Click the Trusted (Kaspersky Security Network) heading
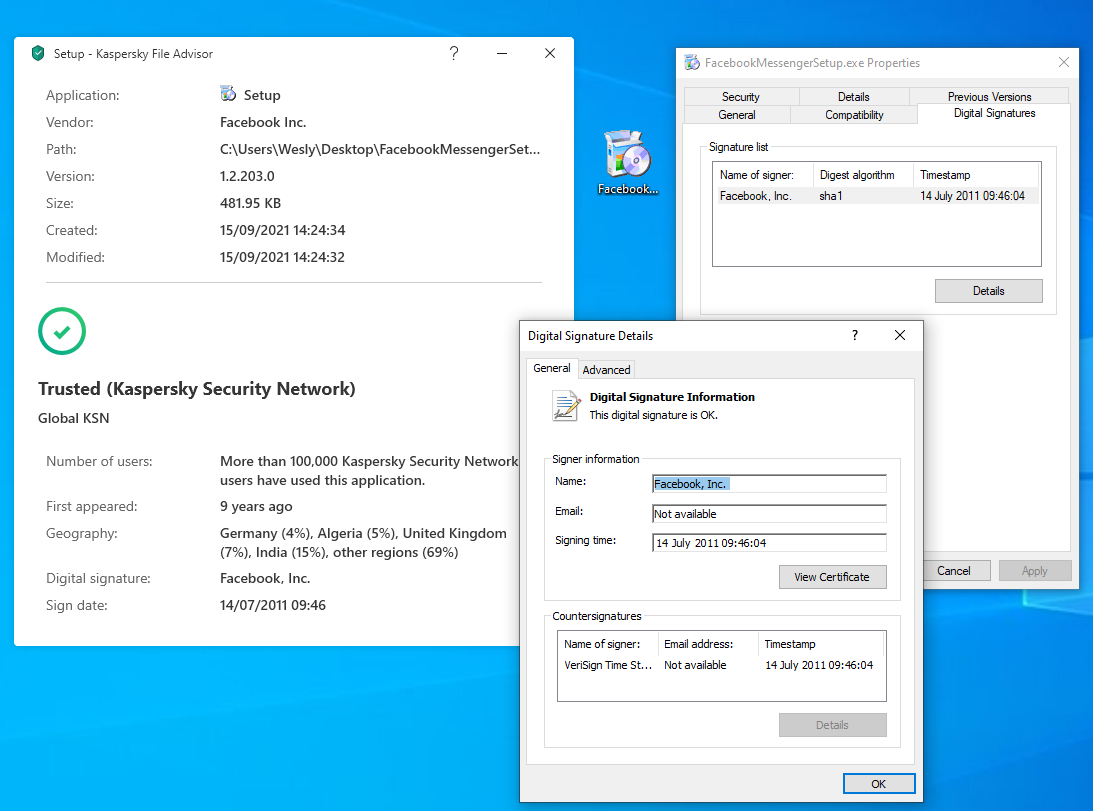This screenshot has height=811, width=1093. pos(197,389)
